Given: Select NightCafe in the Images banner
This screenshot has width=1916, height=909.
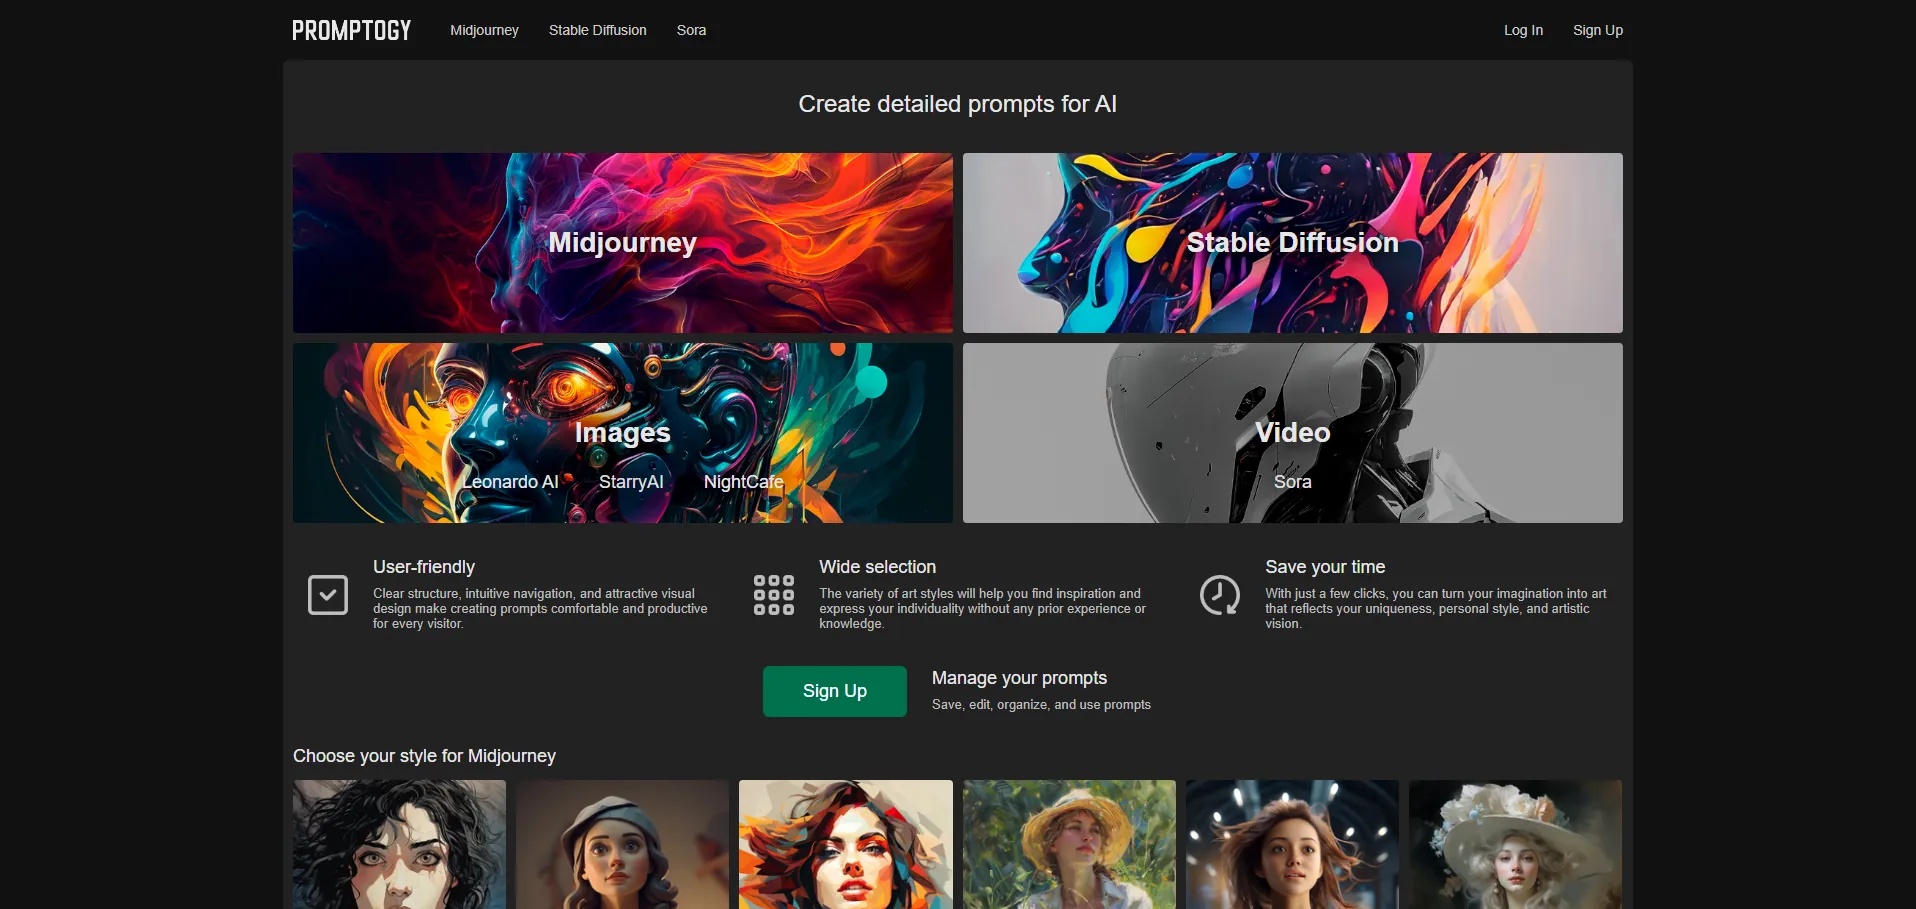Looking at the screenshot, I should pyautogui.click(x=743, y=482).
